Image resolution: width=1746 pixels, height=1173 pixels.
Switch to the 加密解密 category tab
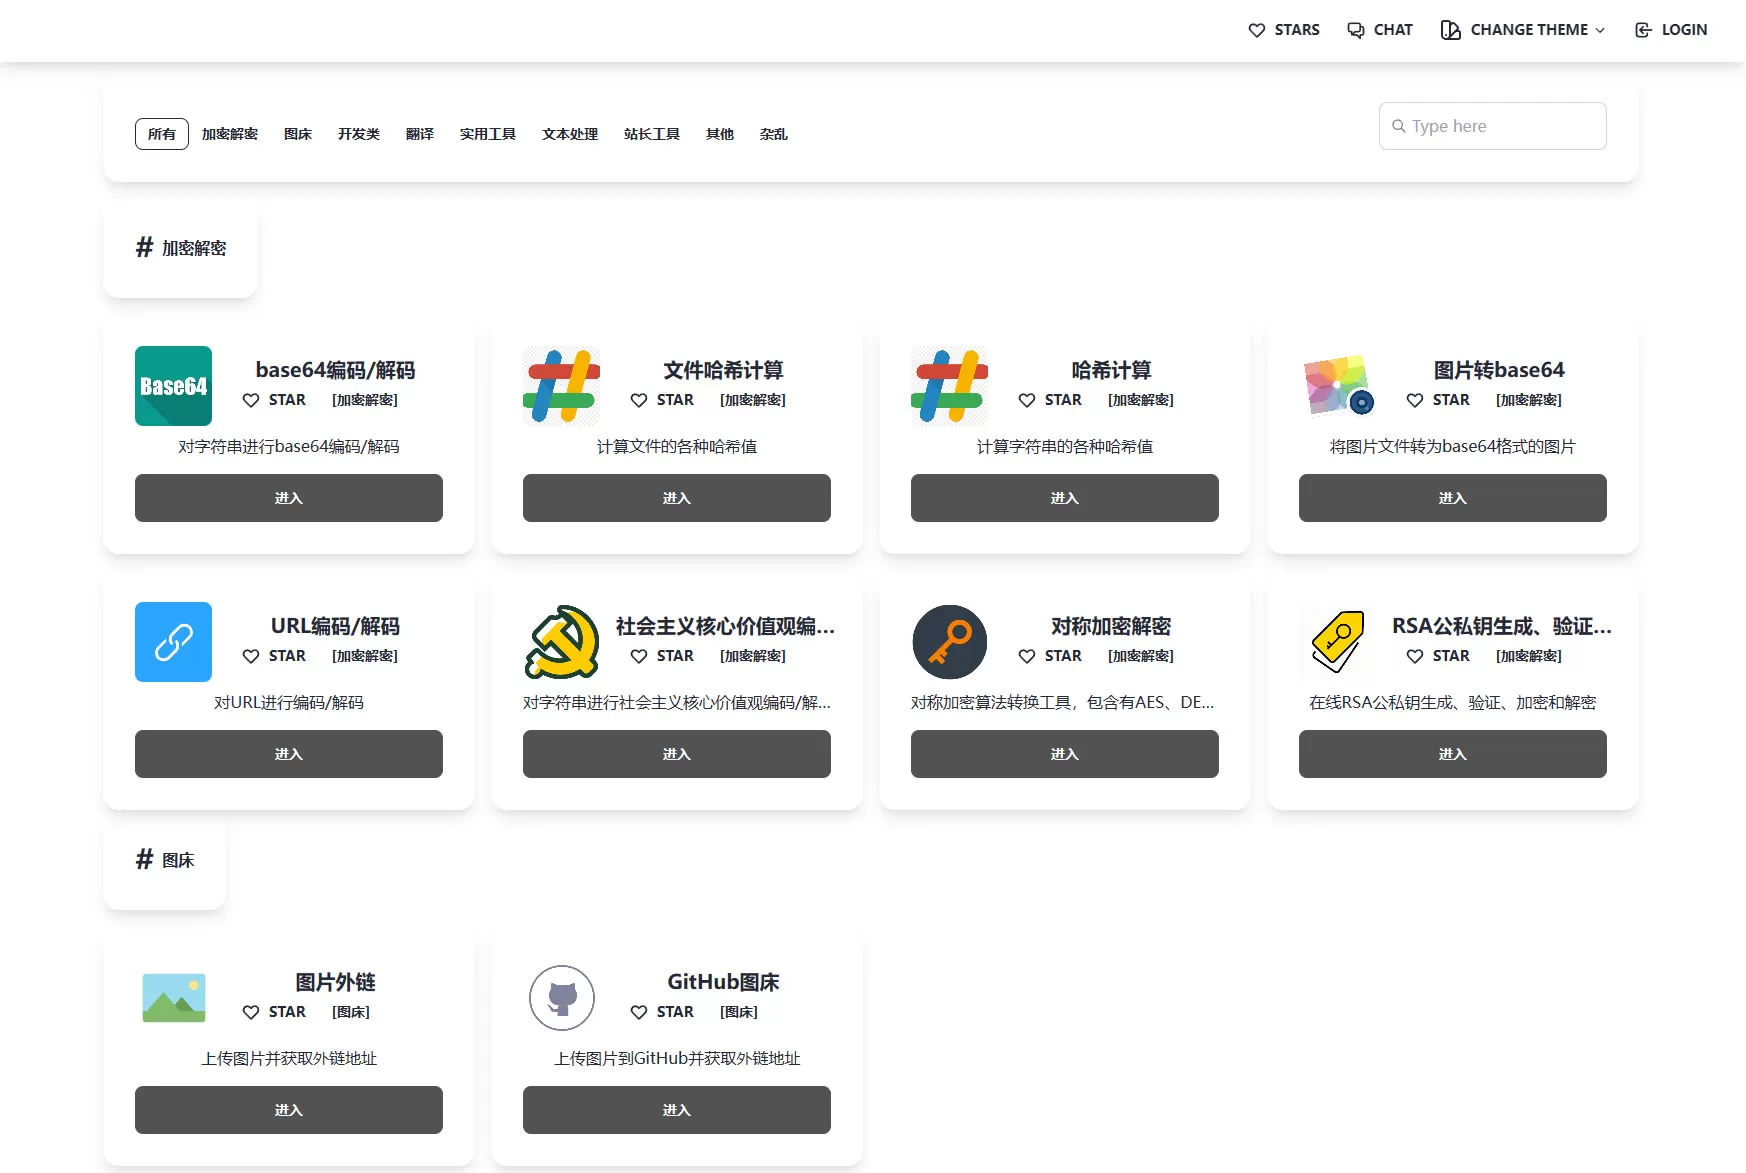(x=228, y=133)
